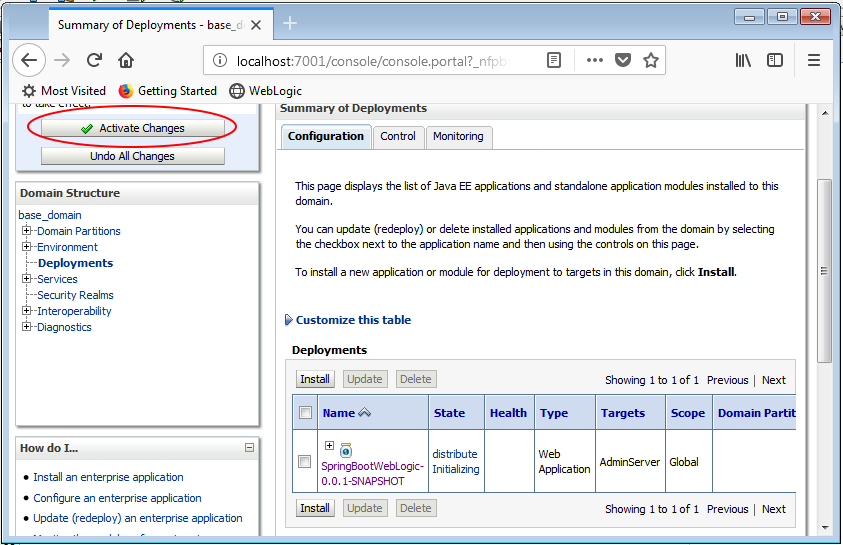Sort deployments by Name arrow icon
This screenshot has width=843, height=545.
365,413
